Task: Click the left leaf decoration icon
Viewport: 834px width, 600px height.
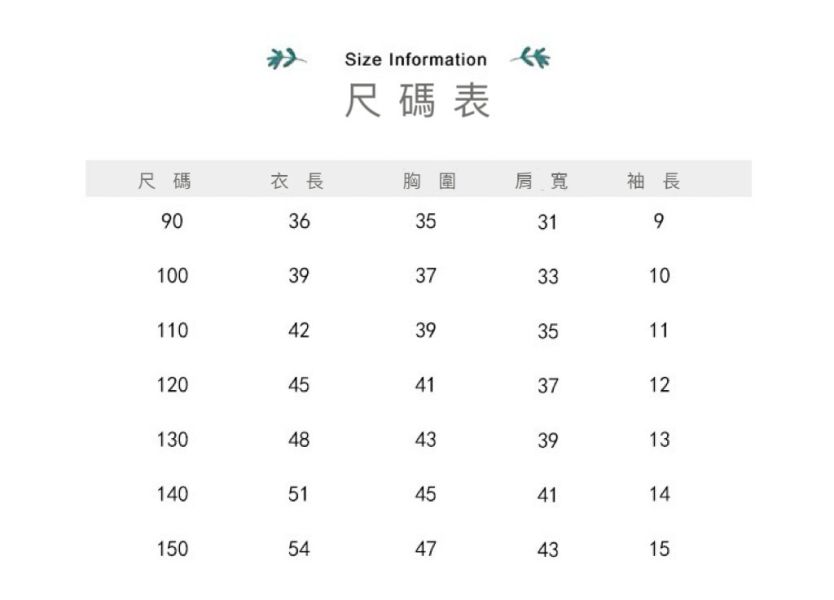Action: pos(284,59)
